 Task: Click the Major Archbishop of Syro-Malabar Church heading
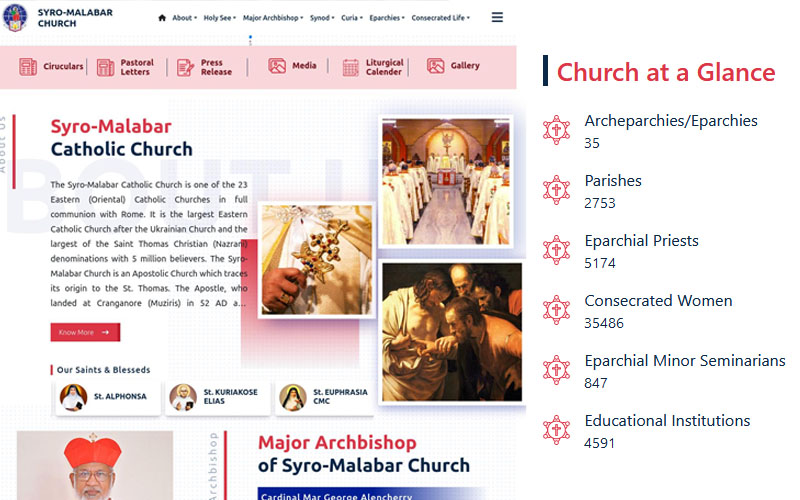(x=364, y=454)
